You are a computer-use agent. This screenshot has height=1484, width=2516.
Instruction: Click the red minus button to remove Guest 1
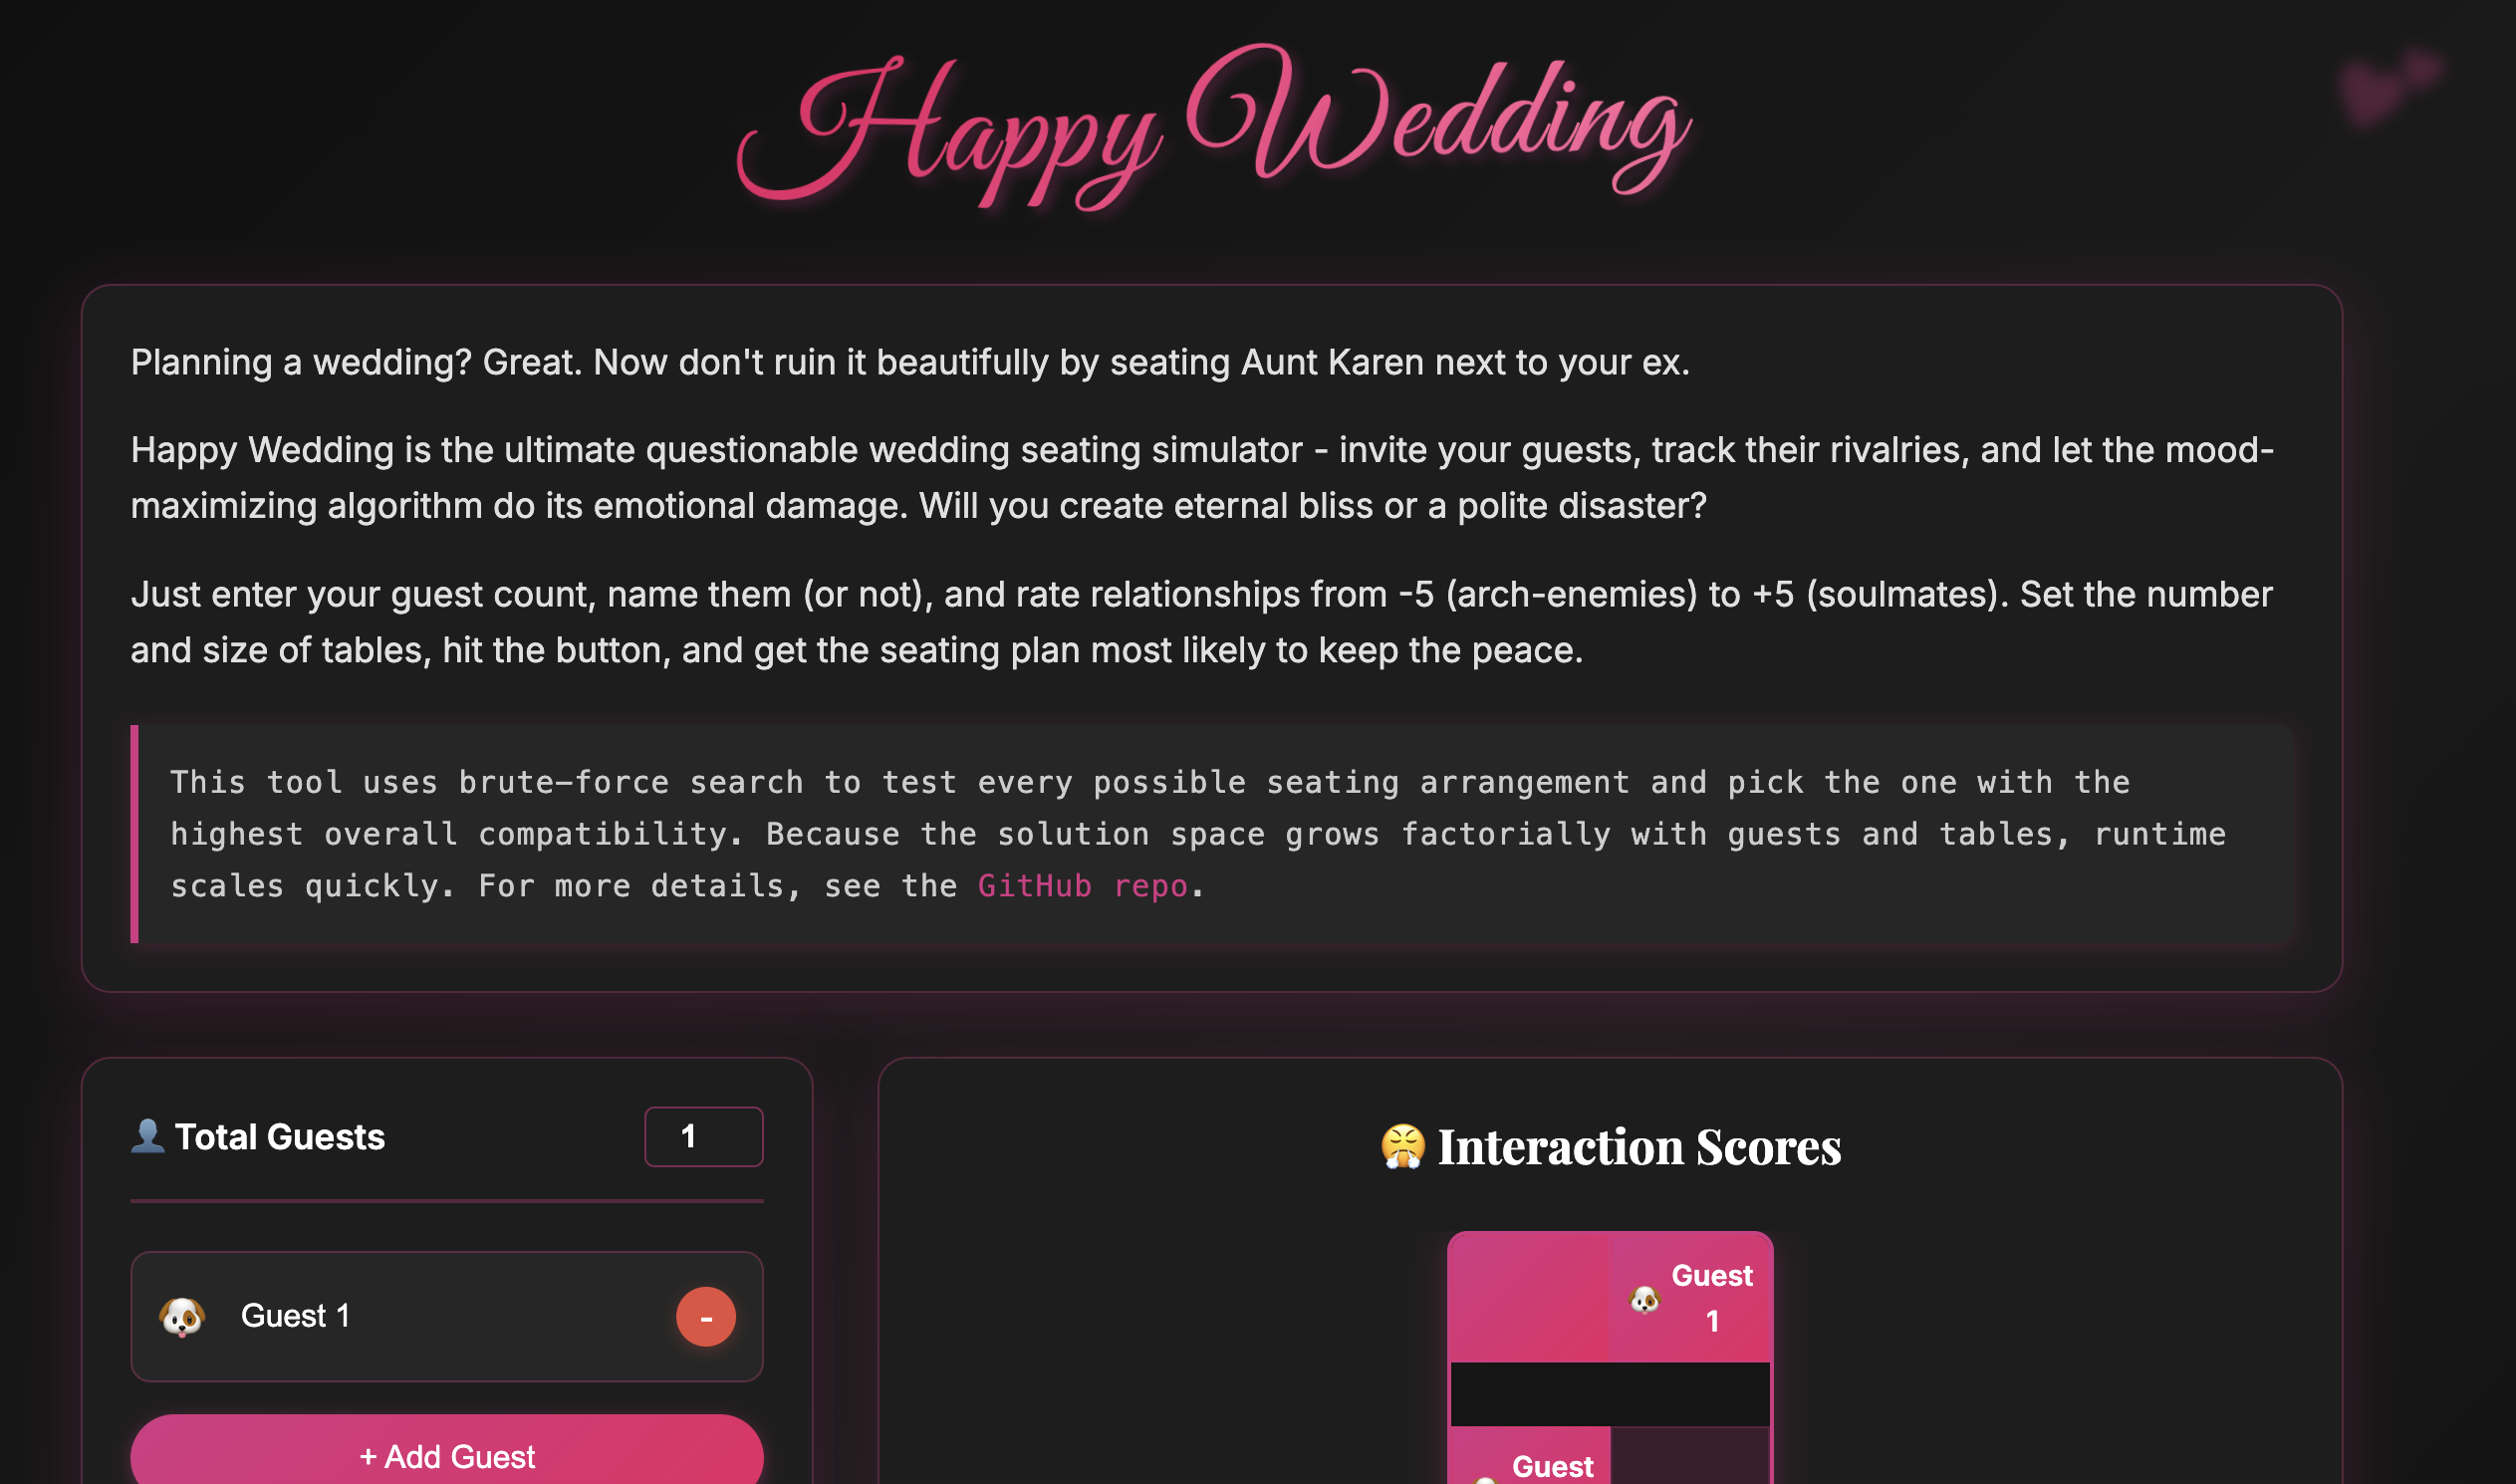[704, 1316]
